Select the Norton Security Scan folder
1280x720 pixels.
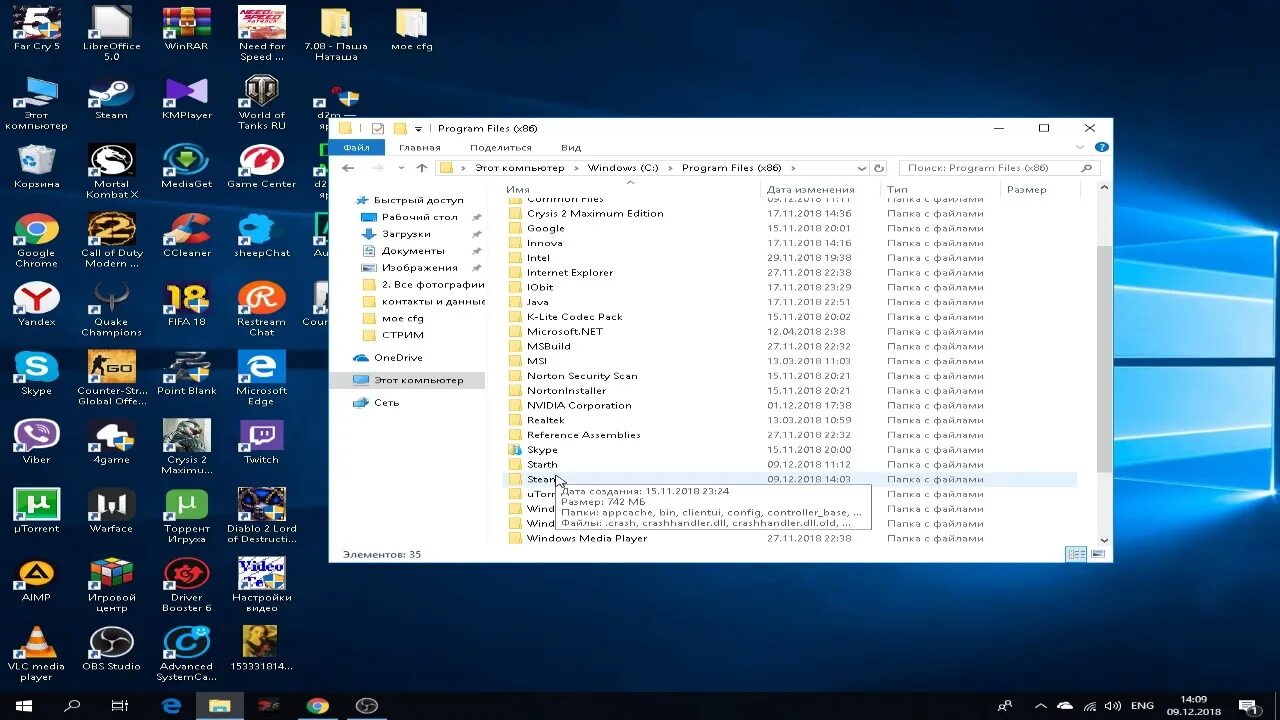click(x=582, y=376)
